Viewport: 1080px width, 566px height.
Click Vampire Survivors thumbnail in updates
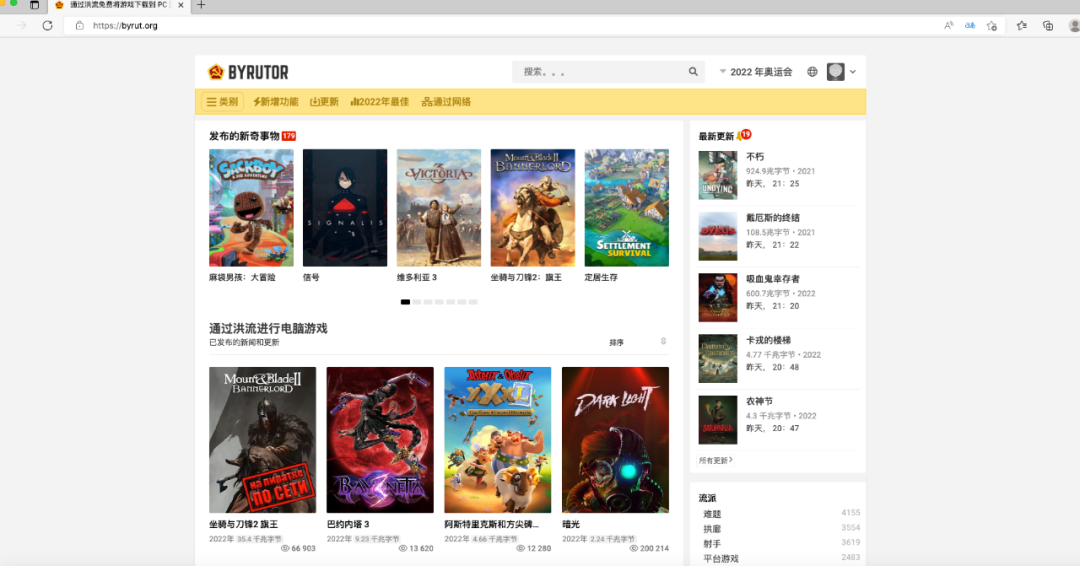pyautogui.click(x=718, y=297)
